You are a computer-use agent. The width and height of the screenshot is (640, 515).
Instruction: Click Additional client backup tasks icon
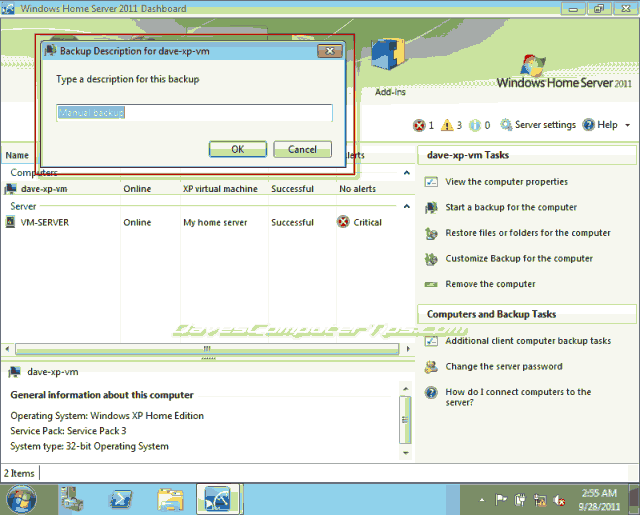431,341
